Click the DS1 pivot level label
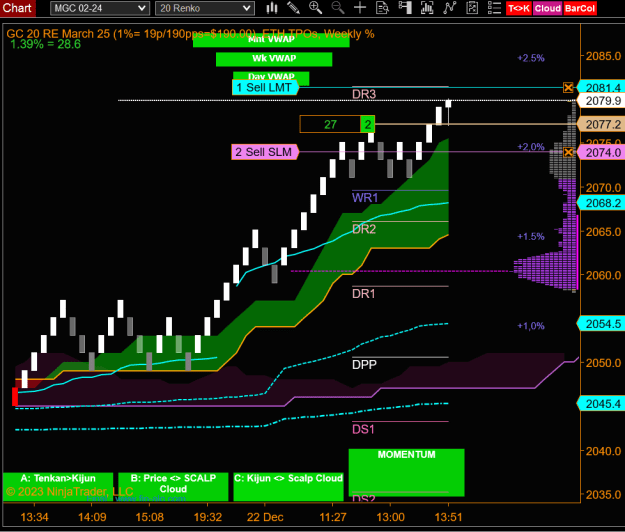The width and height of the screenshot is (625, 532). [363, 430]
